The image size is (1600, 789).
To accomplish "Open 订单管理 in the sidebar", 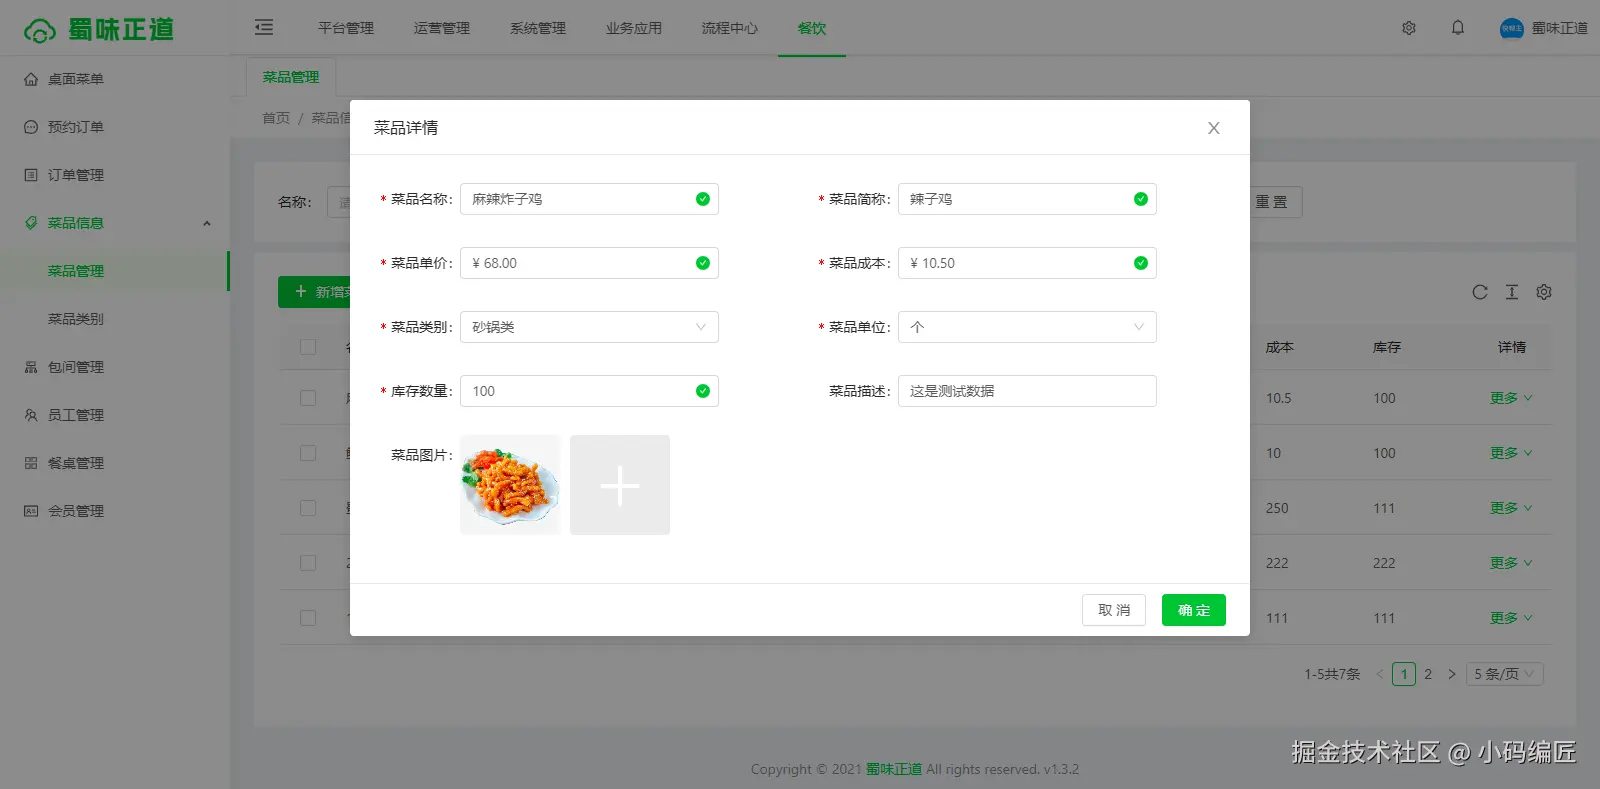I will 76,175.
